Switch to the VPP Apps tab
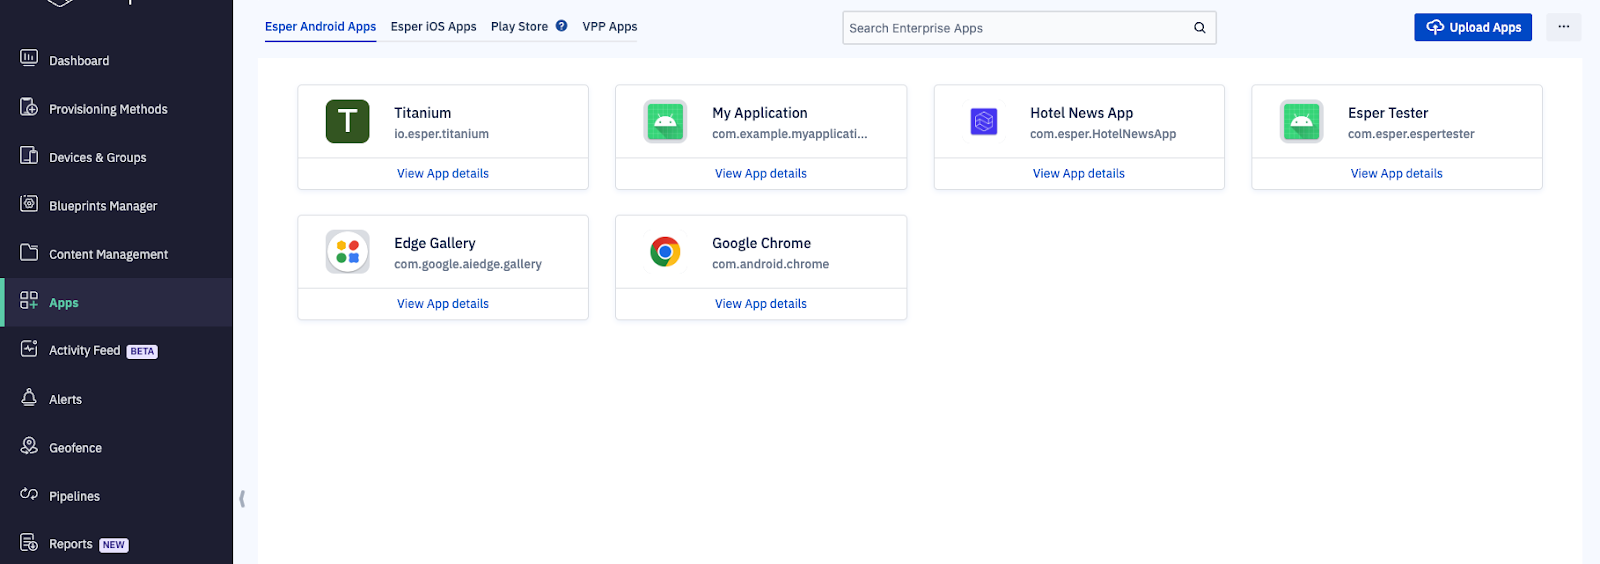Viewport: 1600px width, 564px height. coord(609,27)
